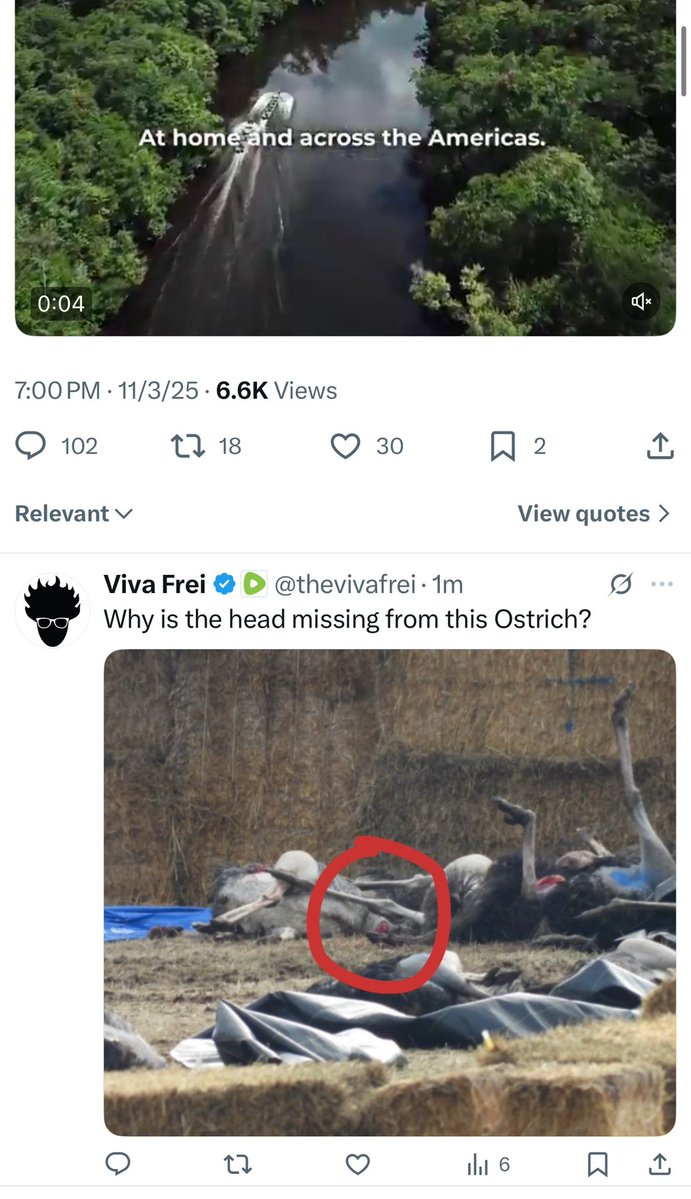The image size is (691, 1199).
Task: Share the main post via upload icon
Action: click(659, 446)
